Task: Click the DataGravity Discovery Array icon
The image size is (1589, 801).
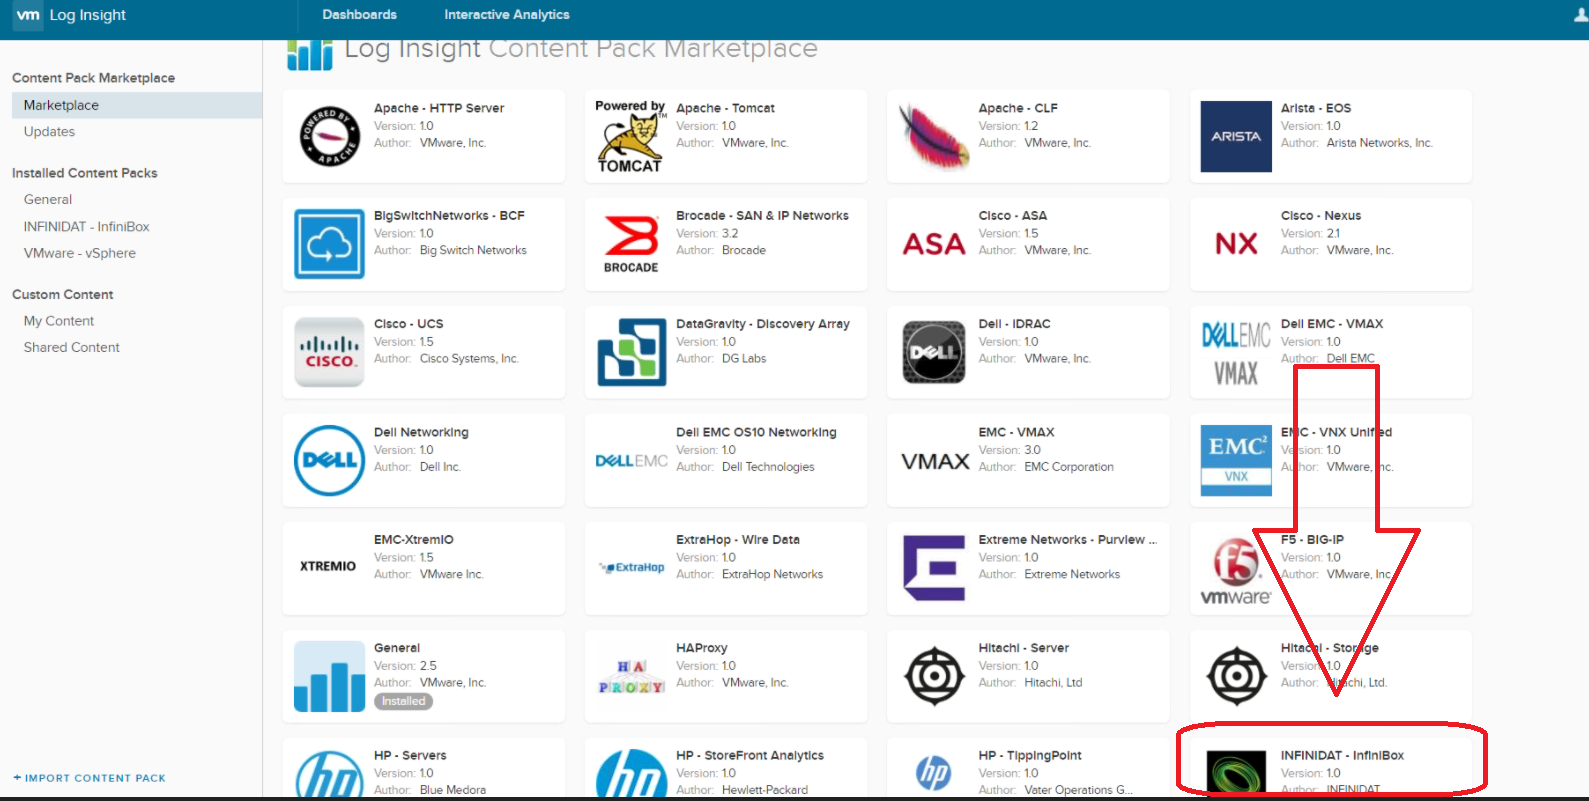Action: [x=631, y=352]
